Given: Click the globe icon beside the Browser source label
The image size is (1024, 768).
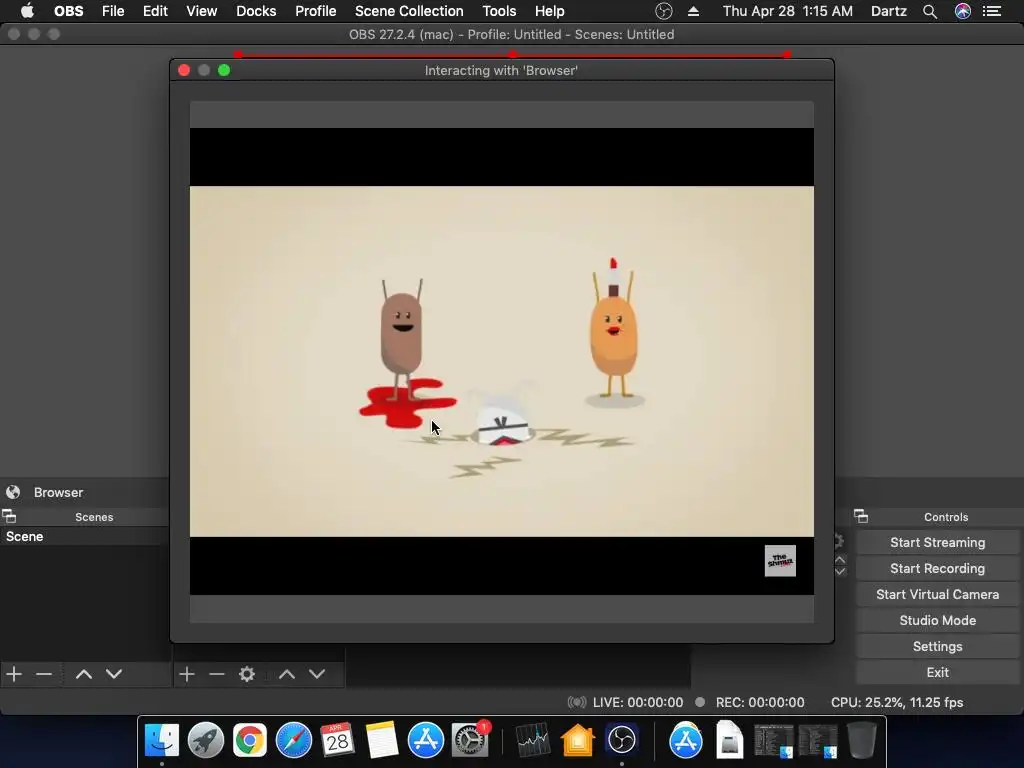Looking at the screenshot, I should tap(13, 492).
